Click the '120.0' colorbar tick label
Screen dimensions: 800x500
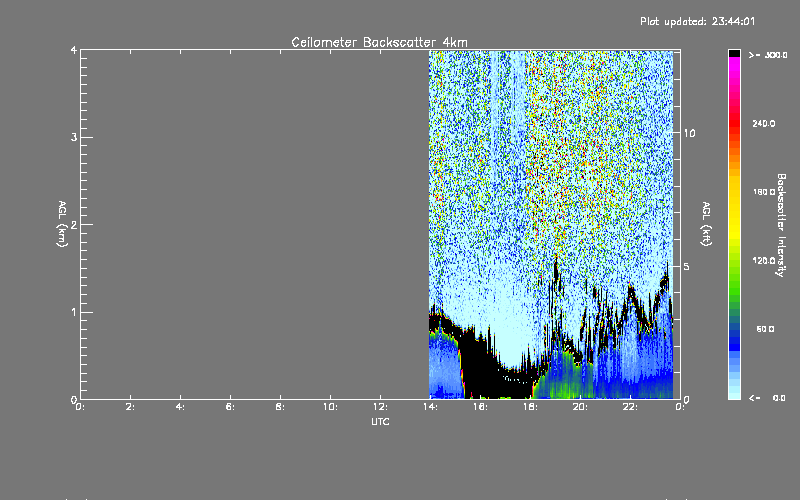pyautogui.click(x=764, y=261)
